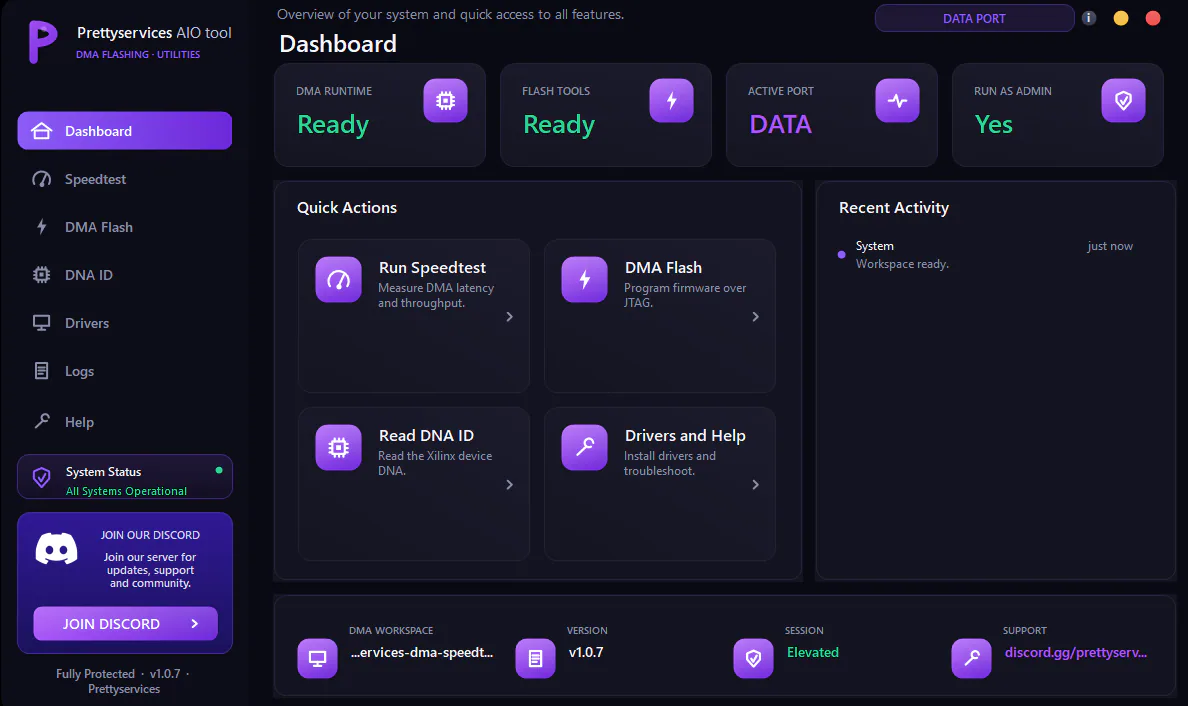Click the sidebar Logs document icon
The height and width of the screenshot is (706, 1188).
(42, 371)
